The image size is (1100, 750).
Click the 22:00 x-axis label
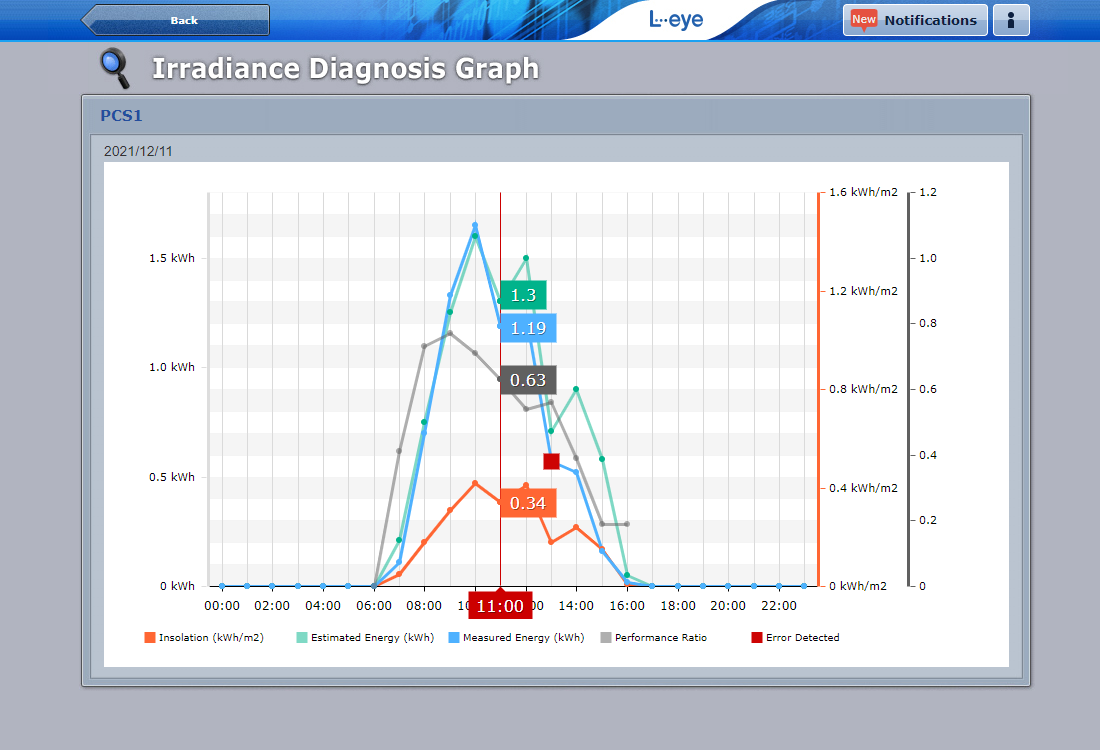coord(779,605)
